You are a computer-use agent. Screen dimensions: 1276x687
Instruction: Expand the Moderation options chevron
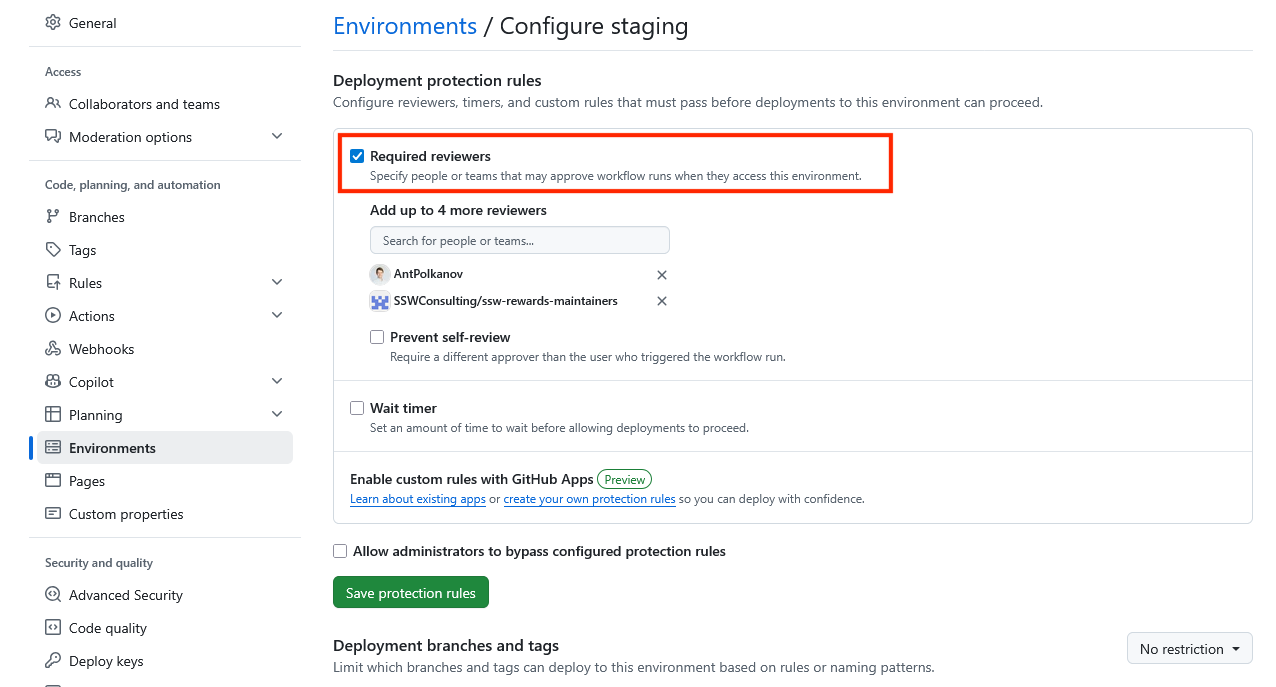click(277, 136)
